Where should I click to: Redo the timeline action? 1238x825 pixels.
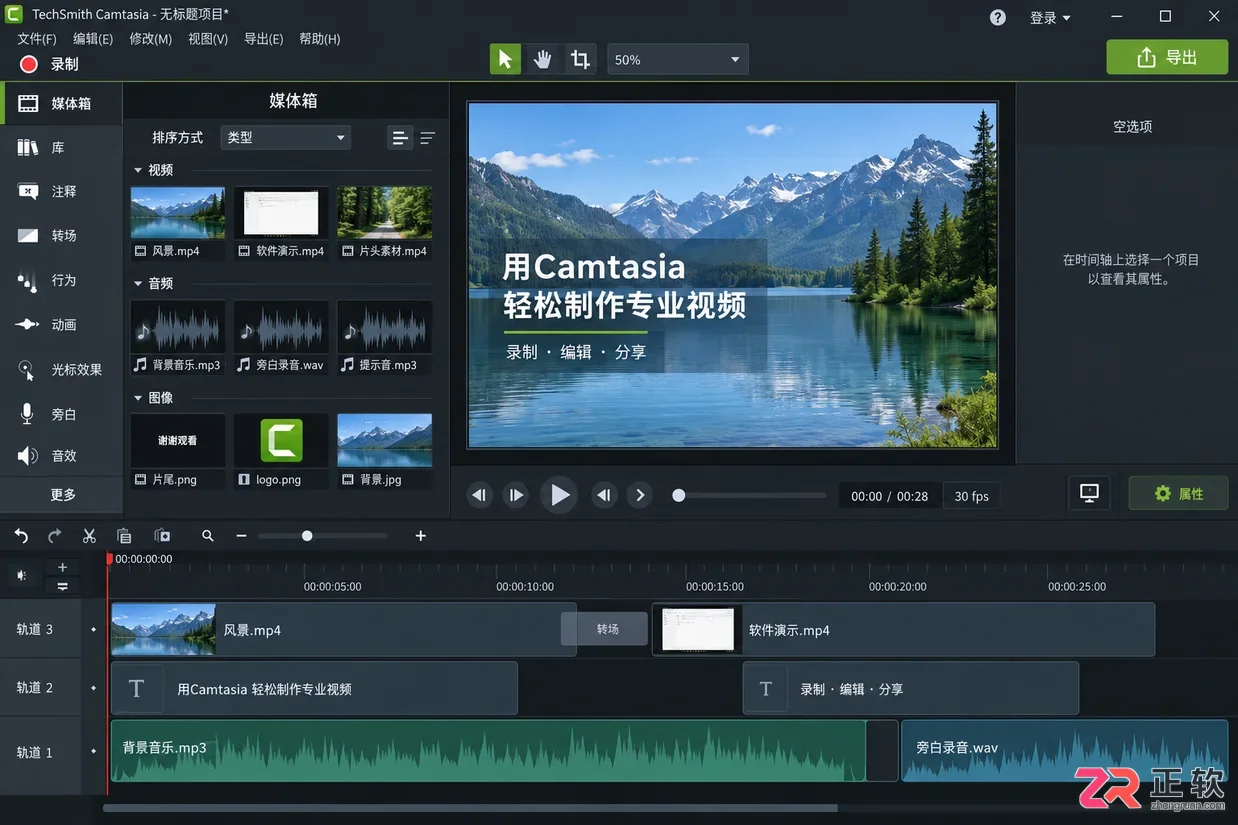tap(55, 536)
